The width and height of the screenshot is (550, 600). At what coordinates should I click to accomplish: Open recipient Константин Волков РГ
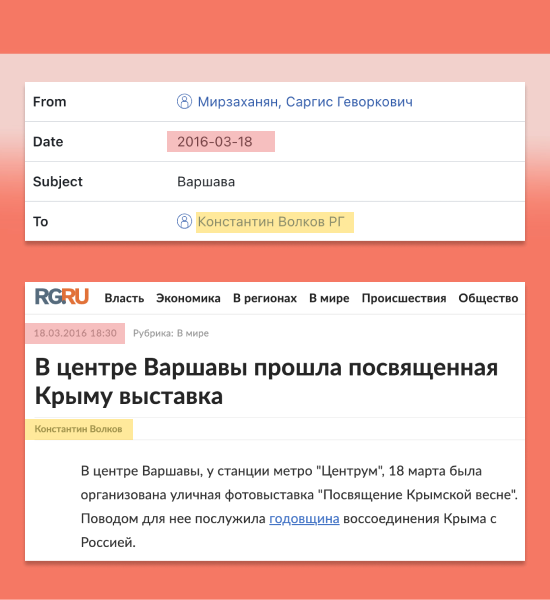271,222
